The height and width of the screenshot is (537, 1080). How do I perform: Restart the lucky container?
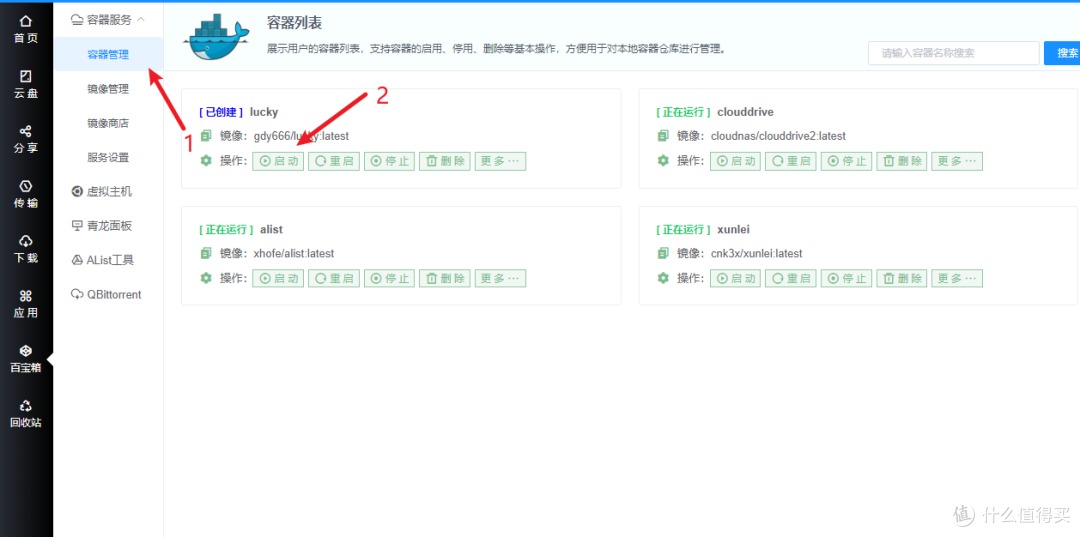tap(334, 161)
